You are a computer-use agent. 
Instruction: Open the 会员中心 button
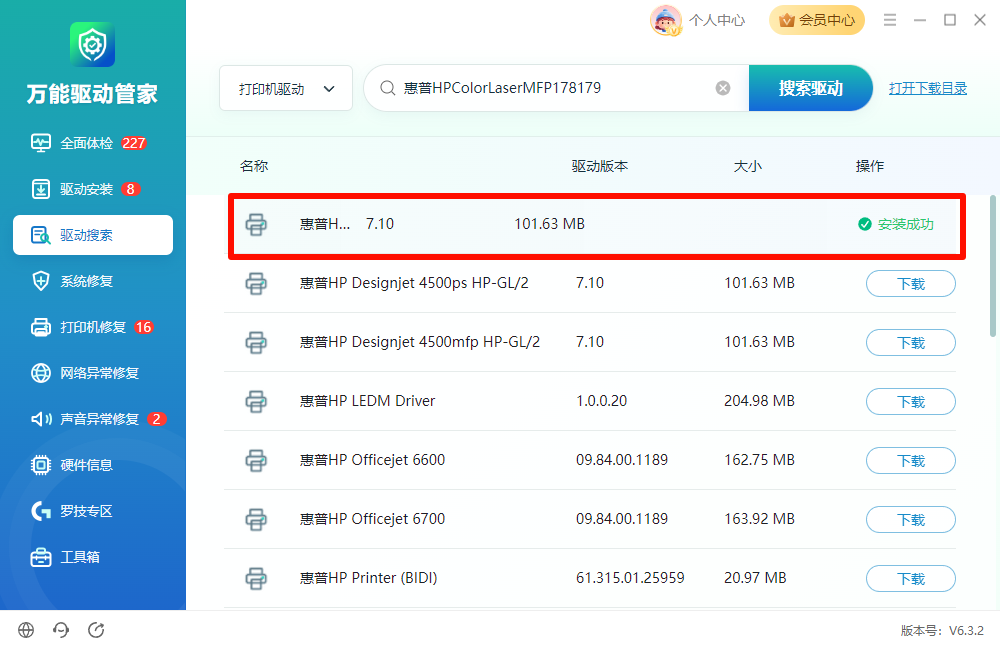pyautogui.click(x=817, y=20)
